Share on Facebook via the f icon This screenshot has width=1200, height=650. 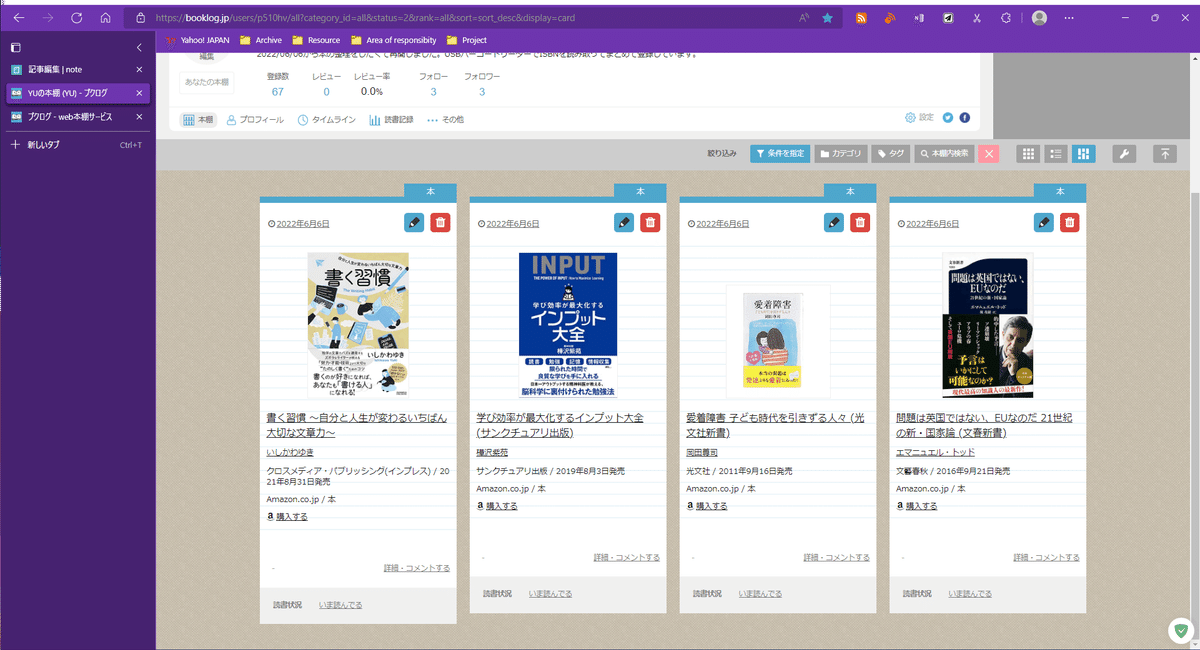coord(965,118)
